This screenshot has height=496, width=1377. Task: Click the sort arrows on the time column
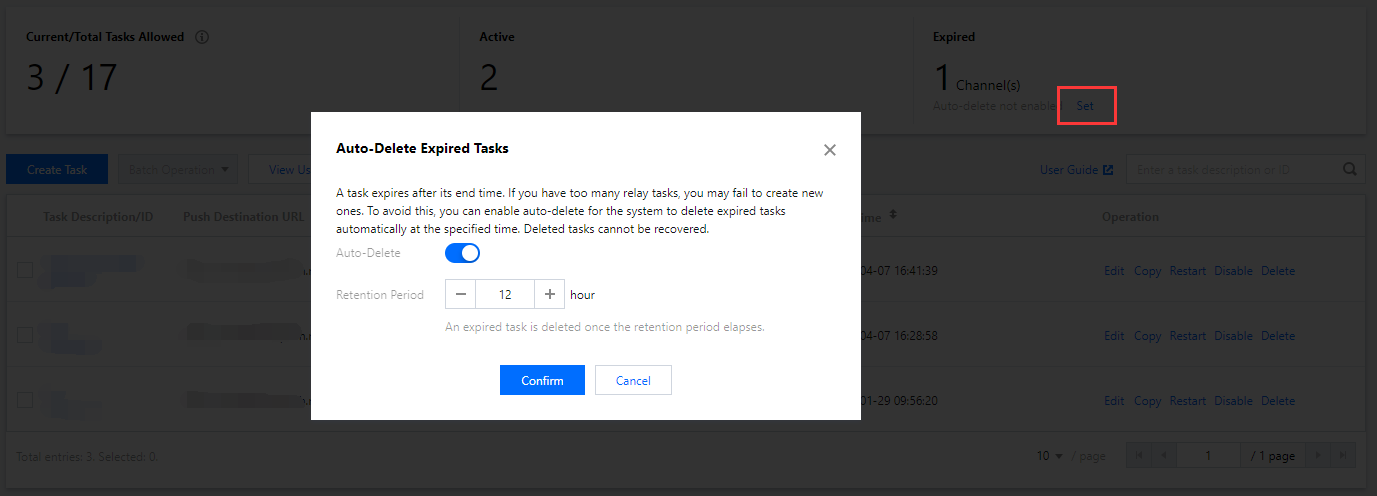pyautogui.click(x=893, y=215)
